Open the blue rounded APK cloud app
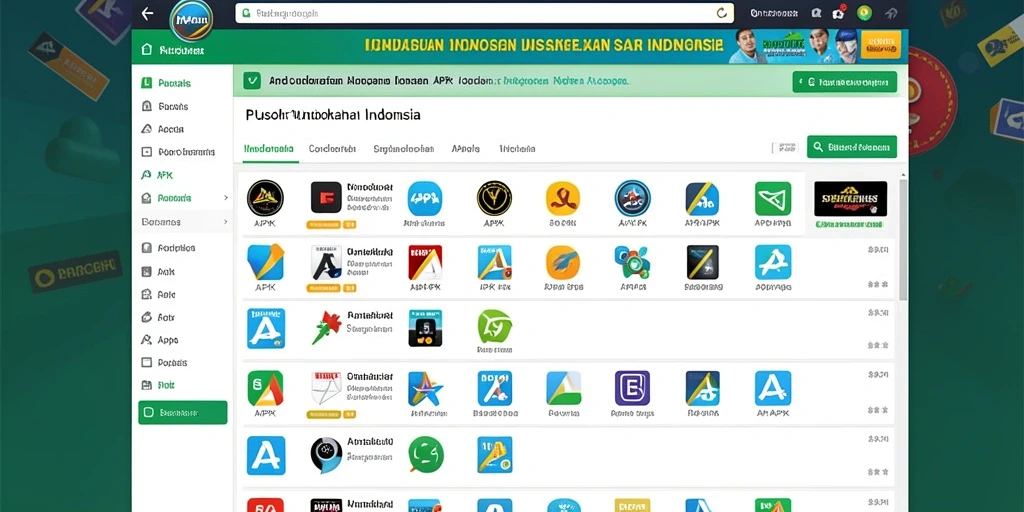The image size is (1024, 512). [424, 199]
